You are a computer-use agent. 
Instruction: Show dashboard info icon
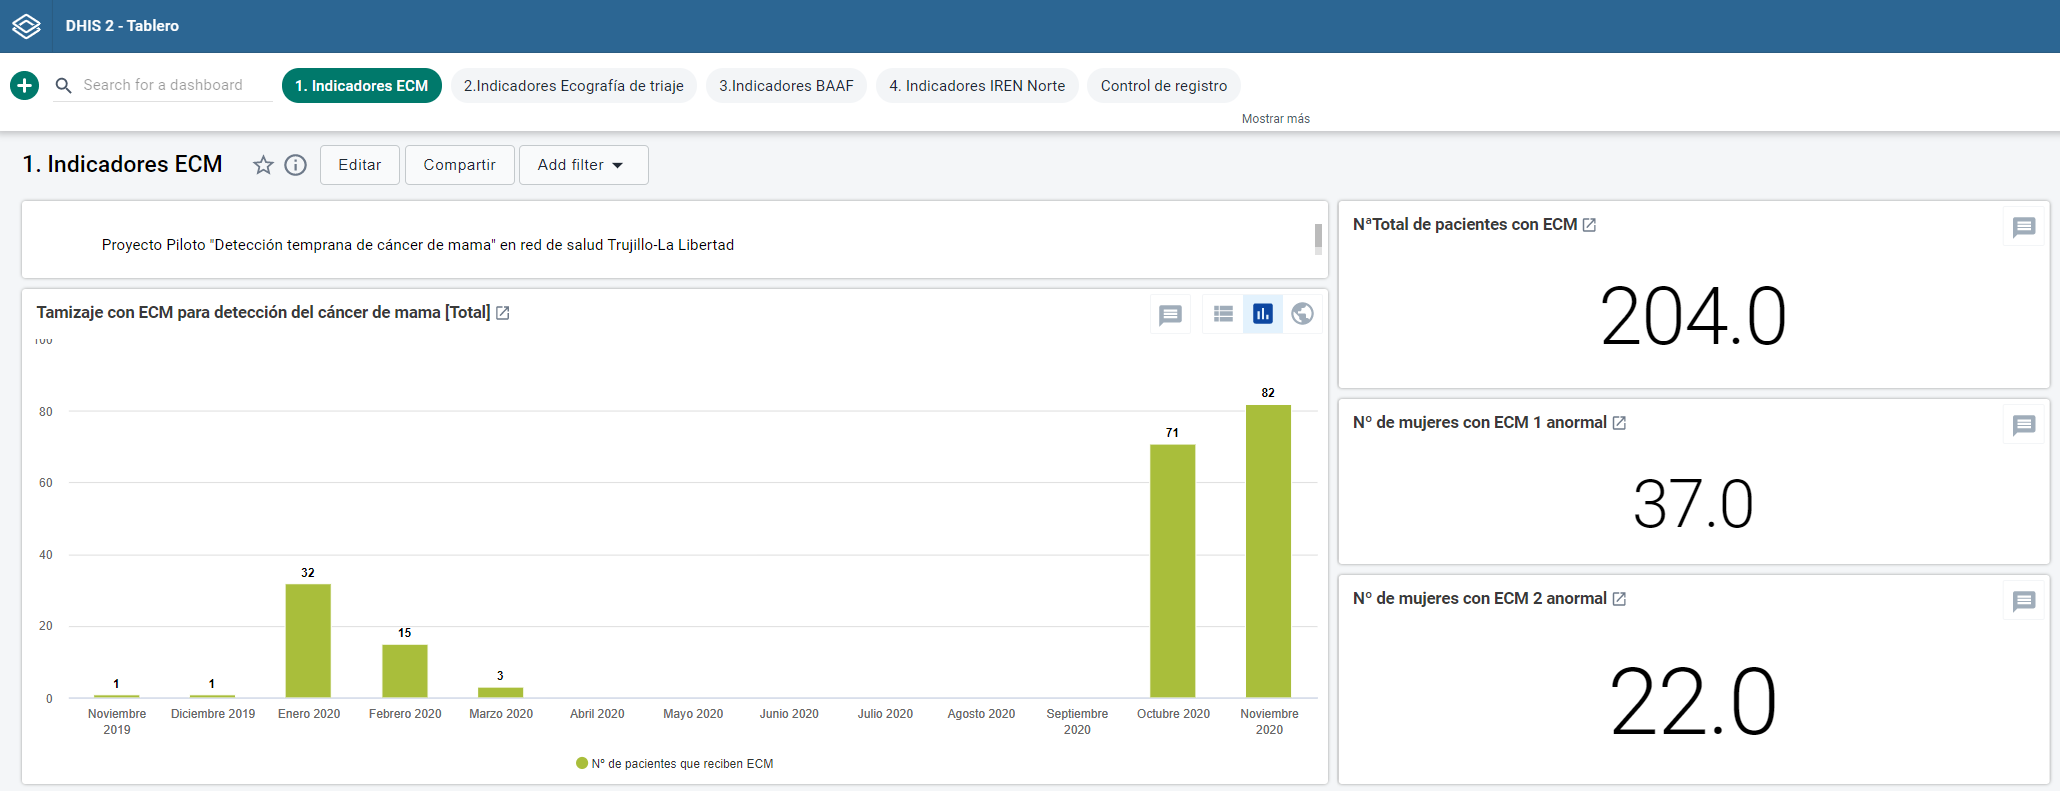pos(296,165)
